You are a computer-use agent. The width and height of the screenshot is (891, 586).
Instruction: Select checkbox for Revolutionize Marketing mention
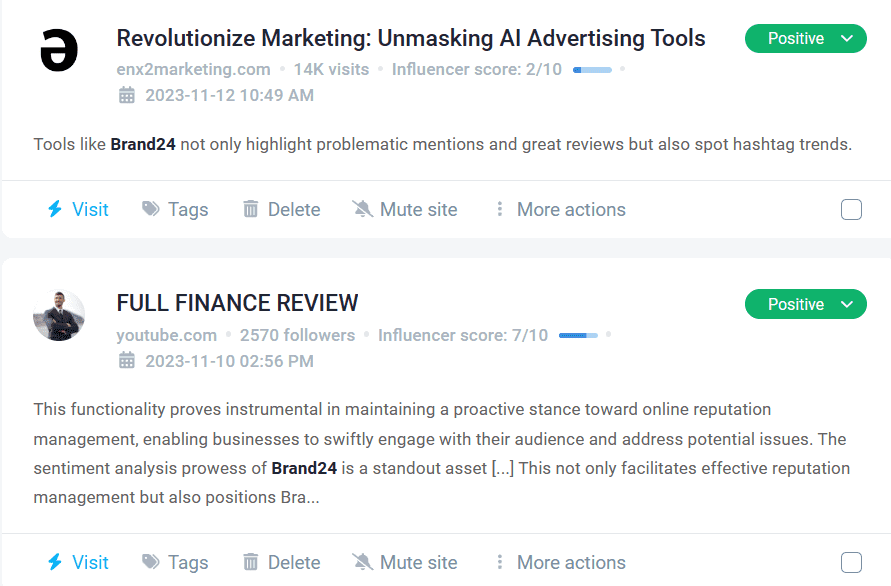tap(851, 209)
